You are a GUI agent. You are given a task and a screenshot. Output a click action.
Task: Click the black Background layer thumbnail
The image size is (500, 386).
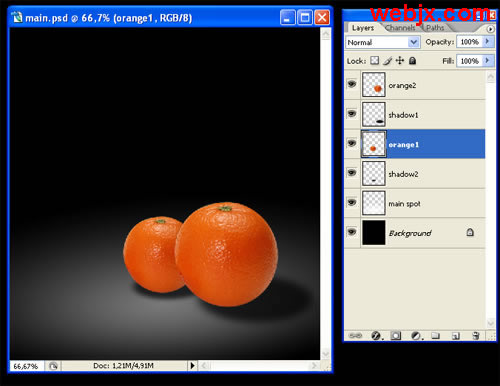pos(374,232)
